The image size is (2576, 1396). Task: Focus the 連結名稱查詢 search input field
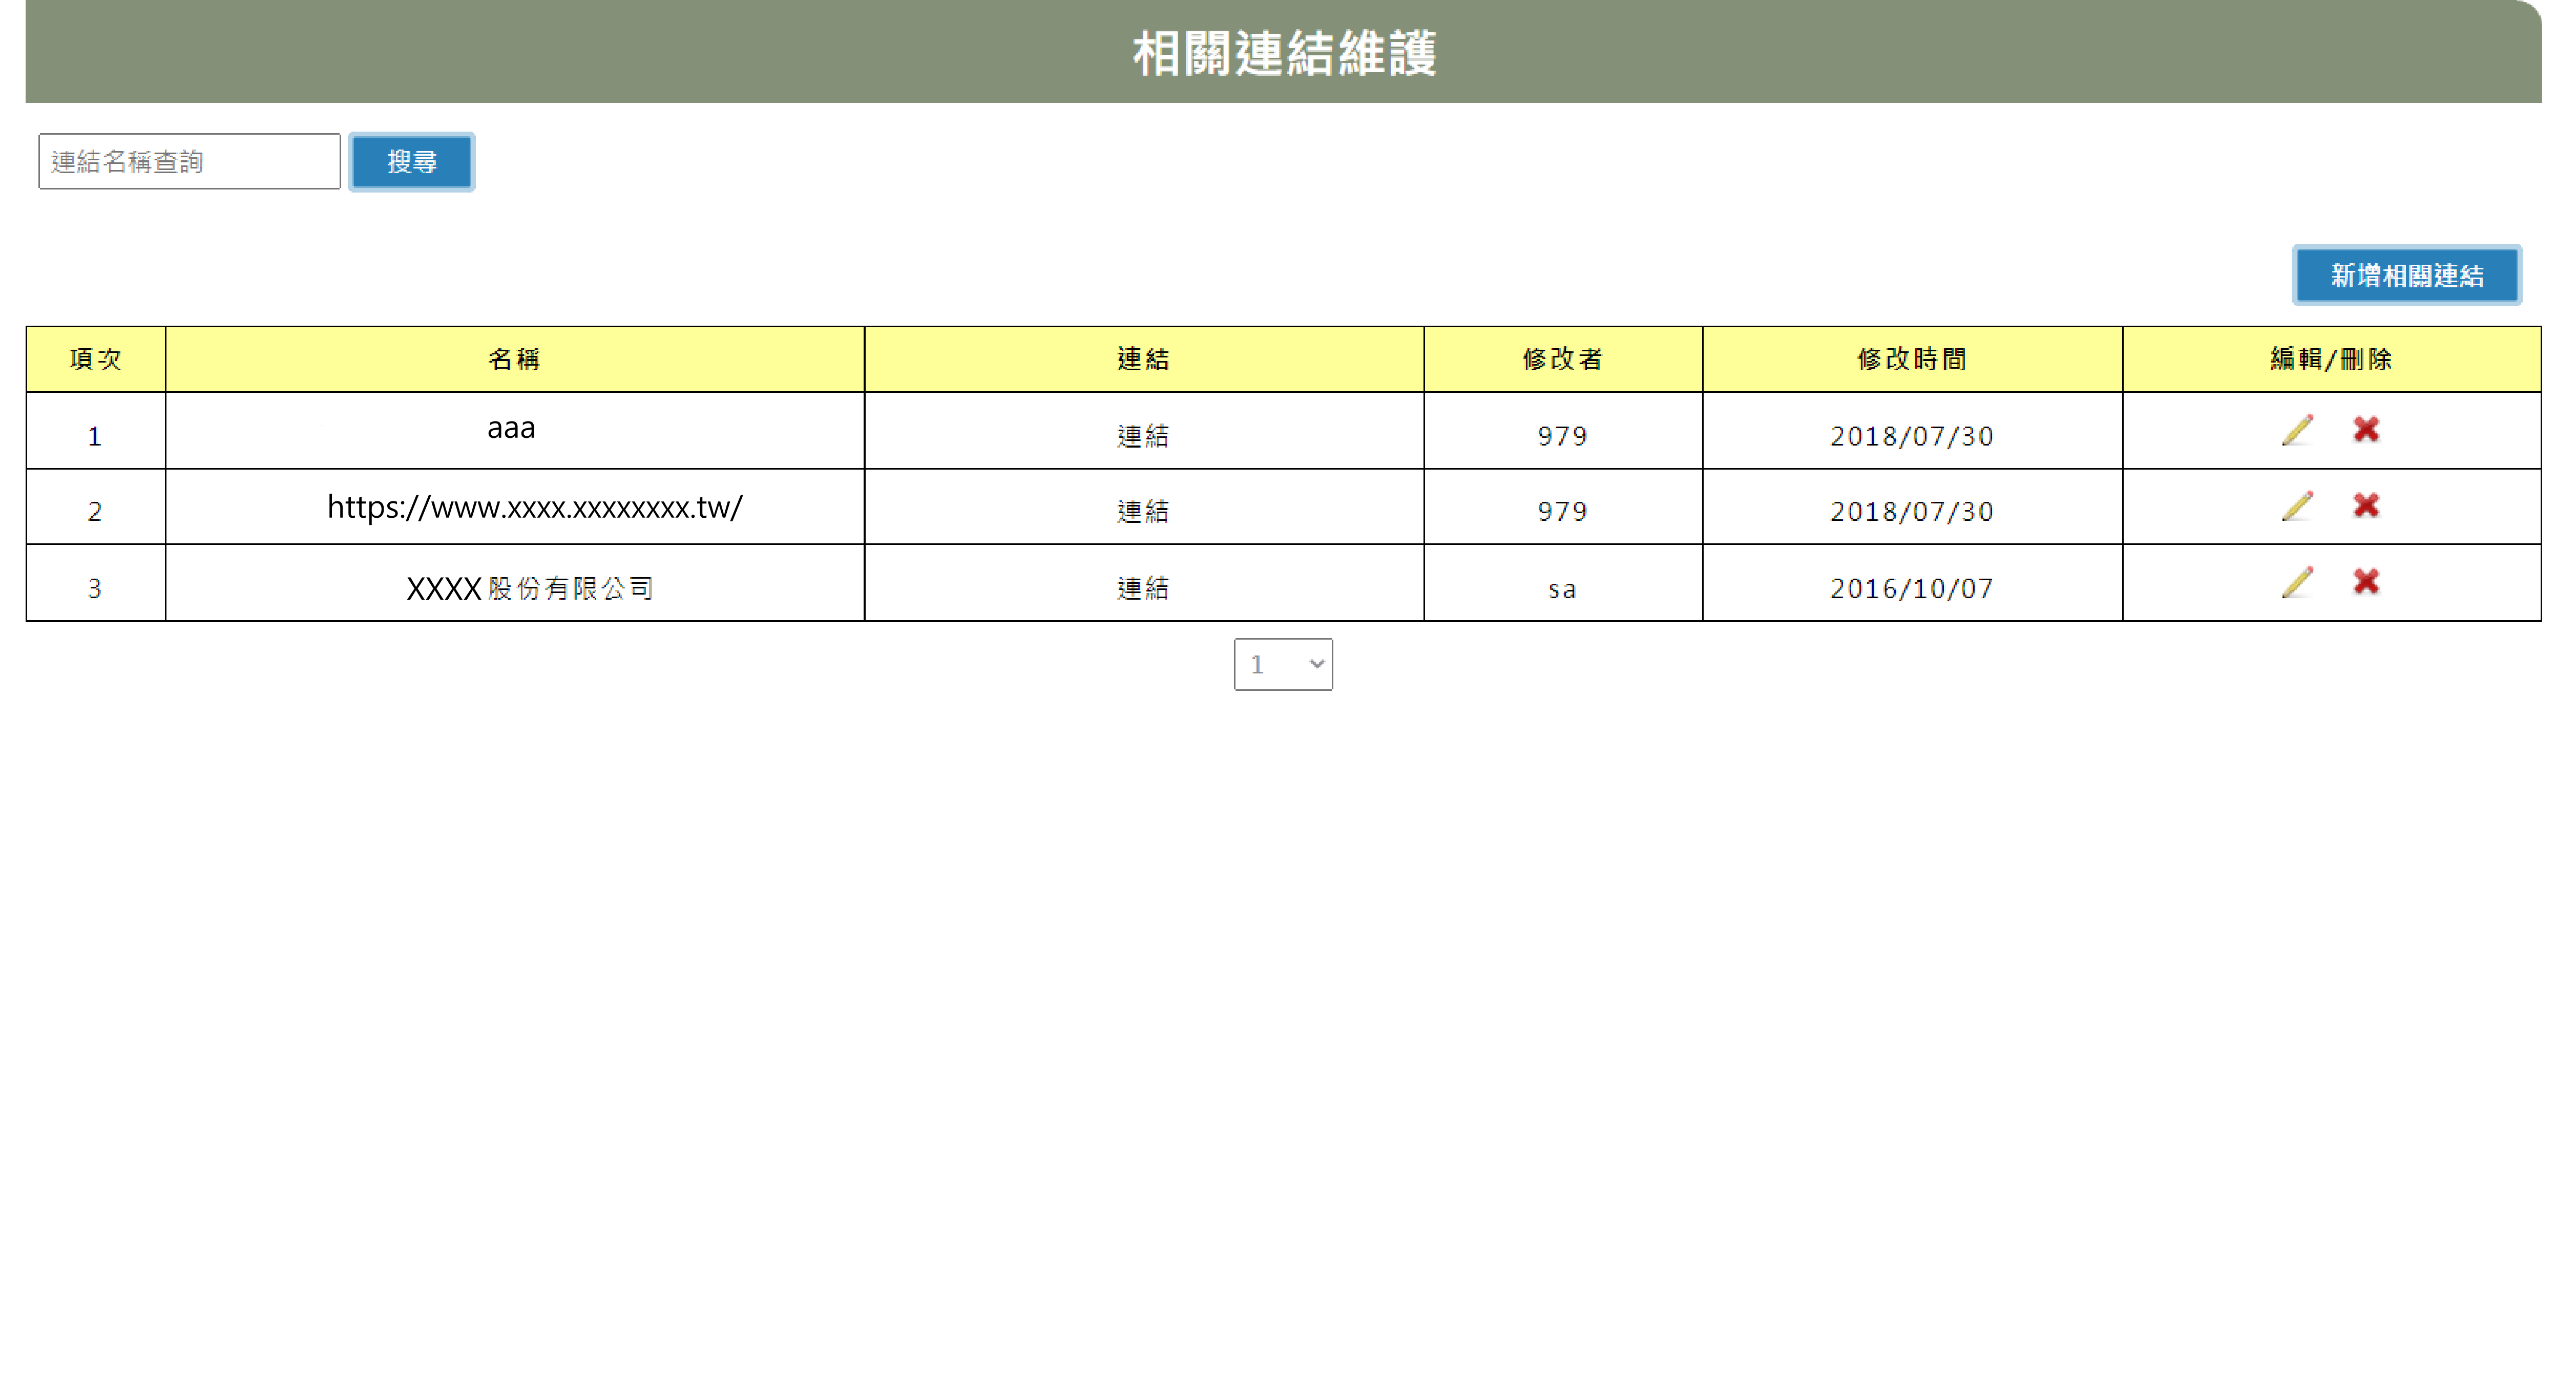[x=189, y=161]
